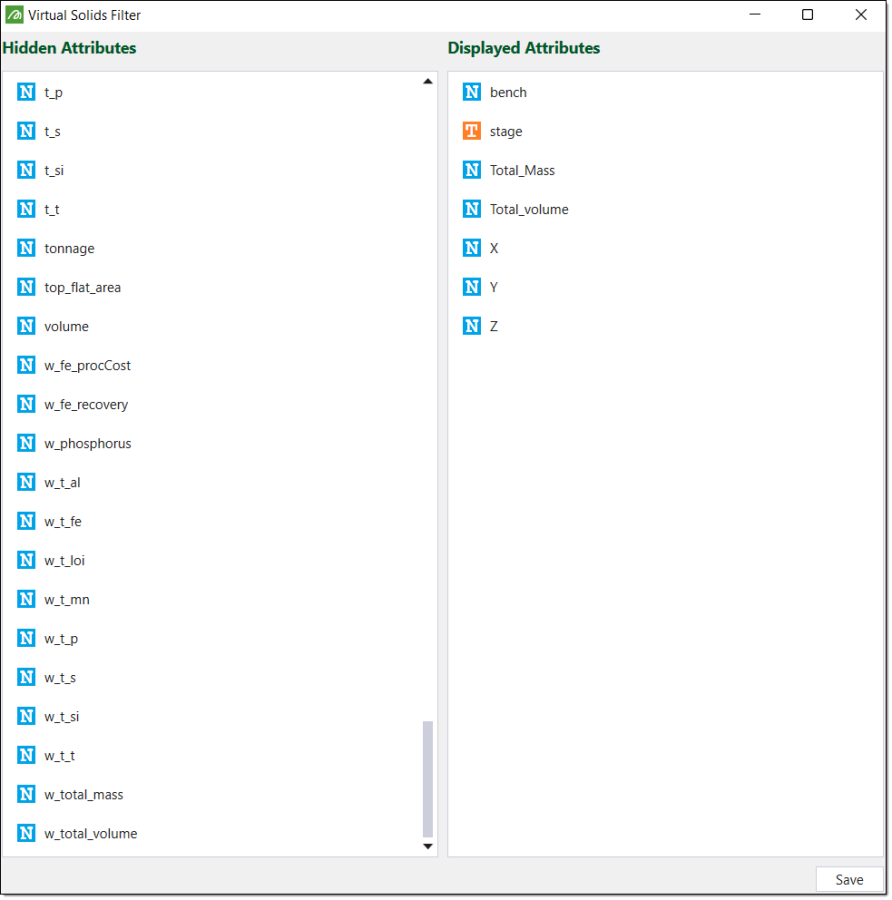This screenshot has height=900, width=892.
Task: Click the N icon next to w_t_s
Action: click(26, 677)
